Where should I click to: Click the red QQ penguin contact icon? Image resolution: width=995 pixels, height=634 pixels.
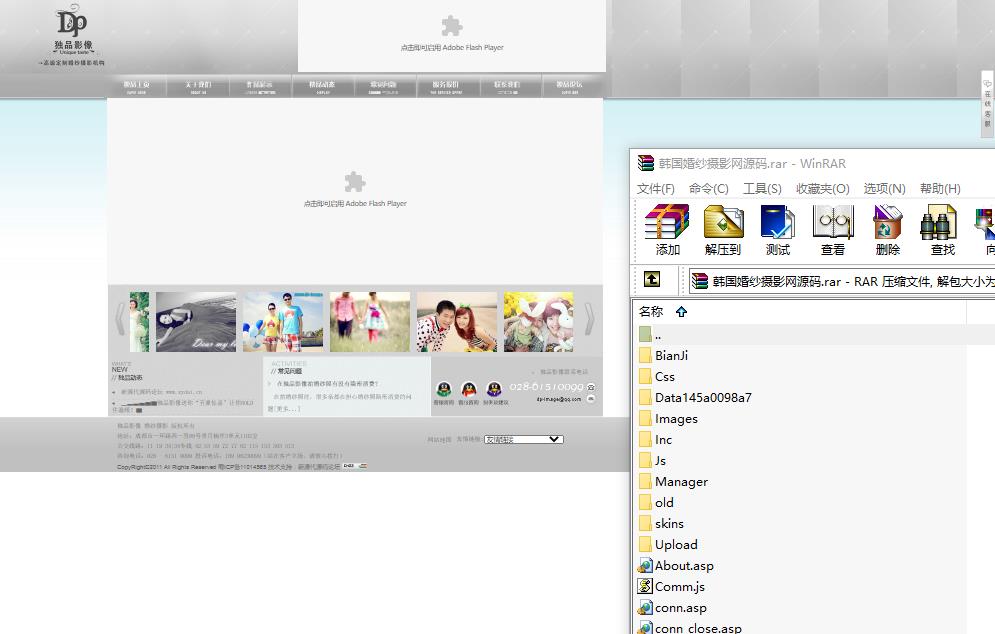(x=469, y=389)
